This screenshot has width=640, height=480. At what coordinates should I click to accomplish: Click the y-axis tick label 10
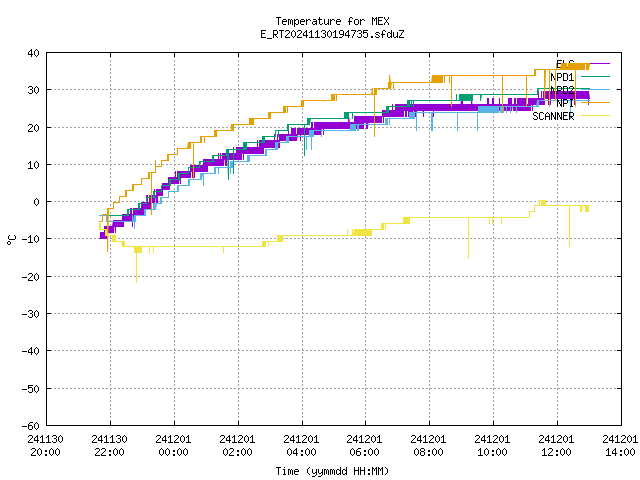pyautogui.click(x=33, y=165)
